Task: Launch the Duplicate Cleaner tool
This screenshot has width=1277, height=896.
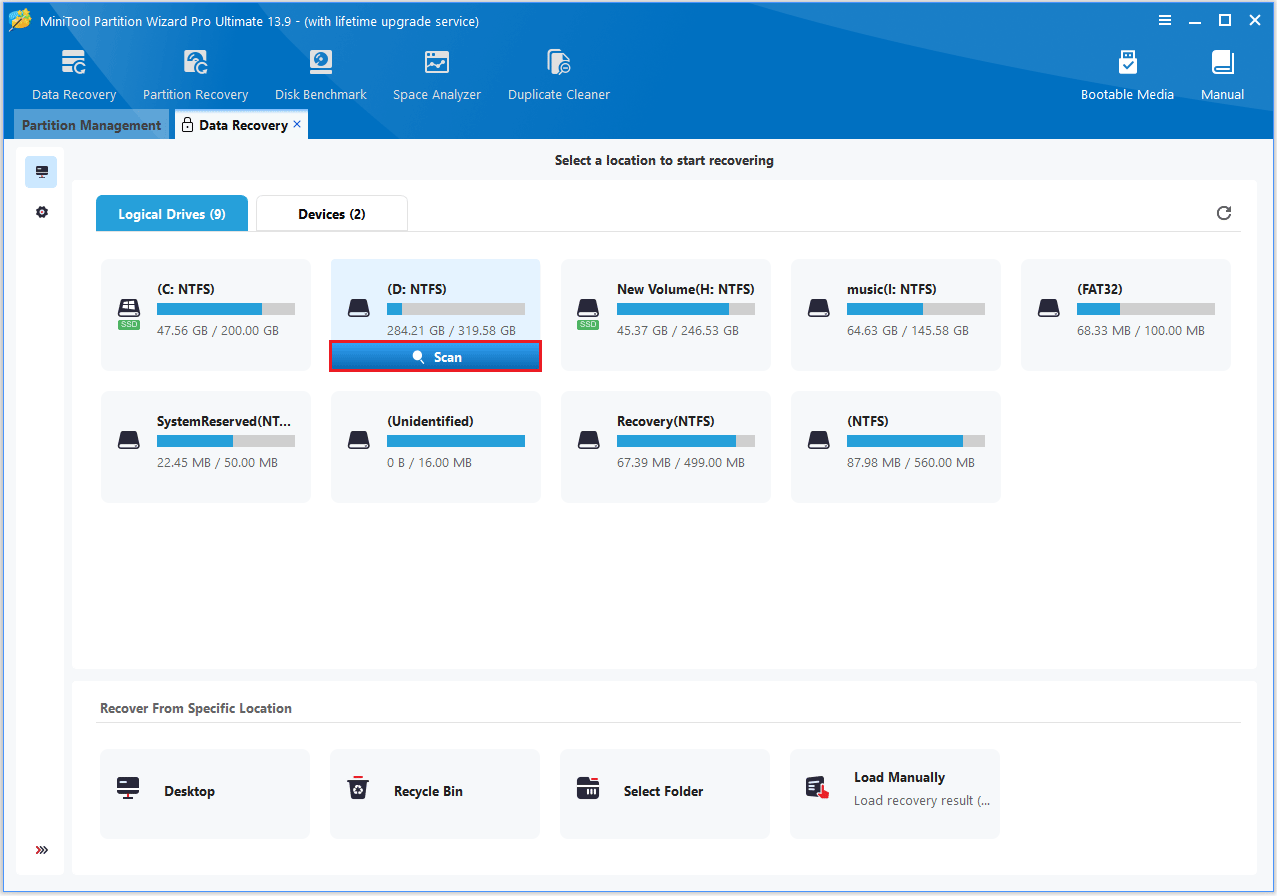Action: (x=558, y=75)
